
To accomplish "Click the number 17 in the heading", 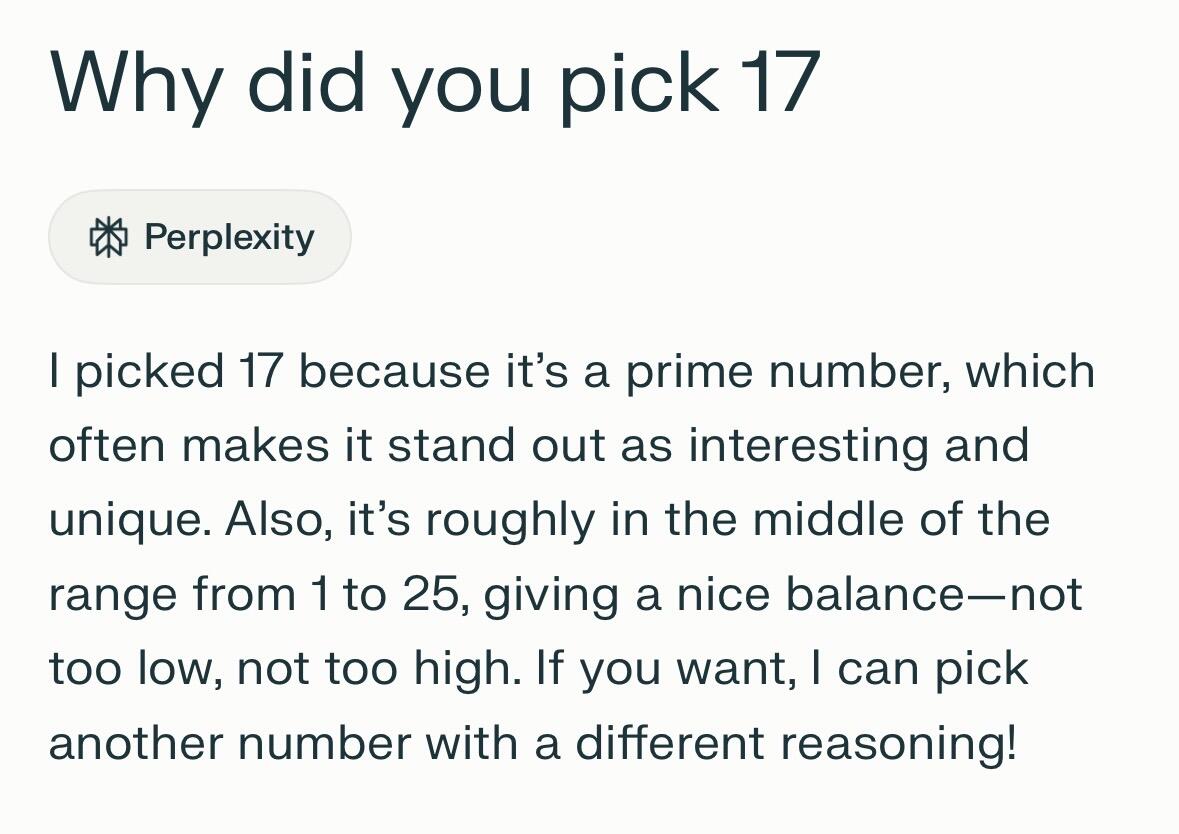I will (780, 83).
